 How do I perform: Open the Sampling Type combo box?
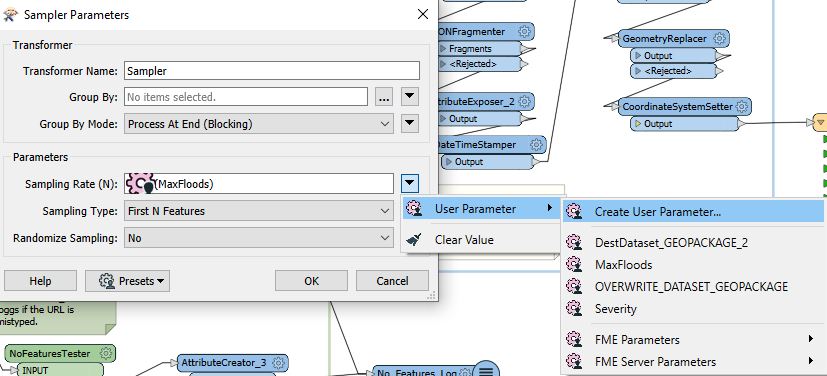259,211
